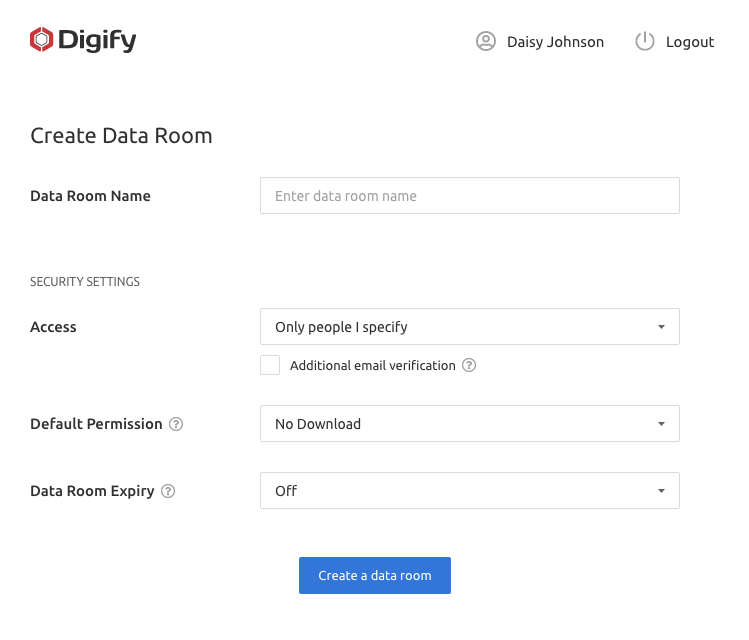The height and width of the screenshot is (640, 749).
Task: Click the Additional email verification label
Action: 372,366
